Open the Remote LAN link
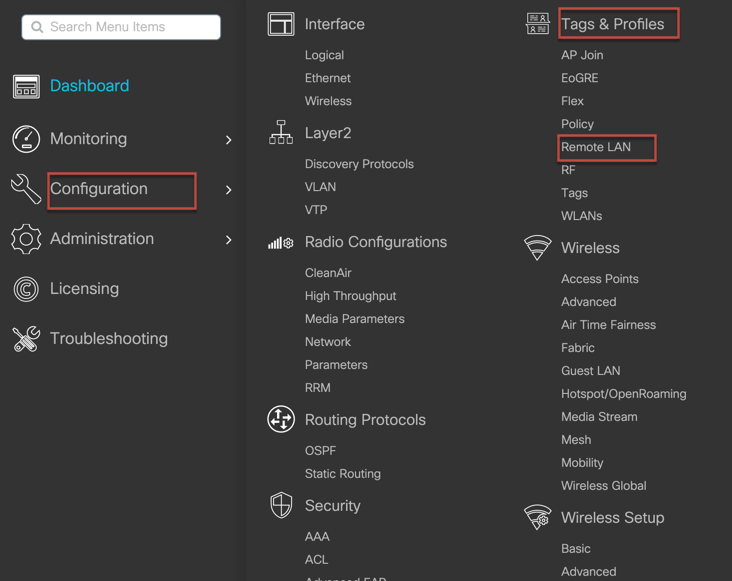Image resolution: width=732 pixels, height=581 pixels. [x=596, y=147]
